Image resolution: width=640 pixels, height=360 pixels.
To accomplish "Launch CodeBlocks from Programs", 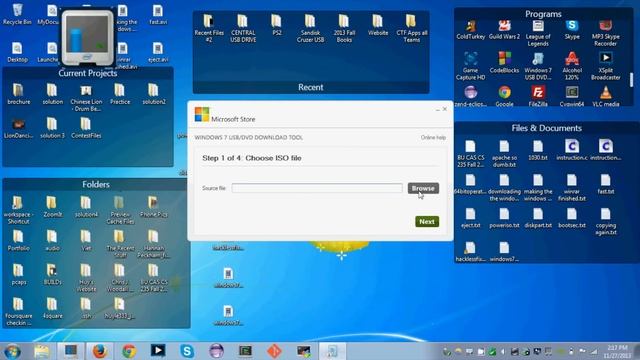I will pyautogui.click(x=504, y=63).
